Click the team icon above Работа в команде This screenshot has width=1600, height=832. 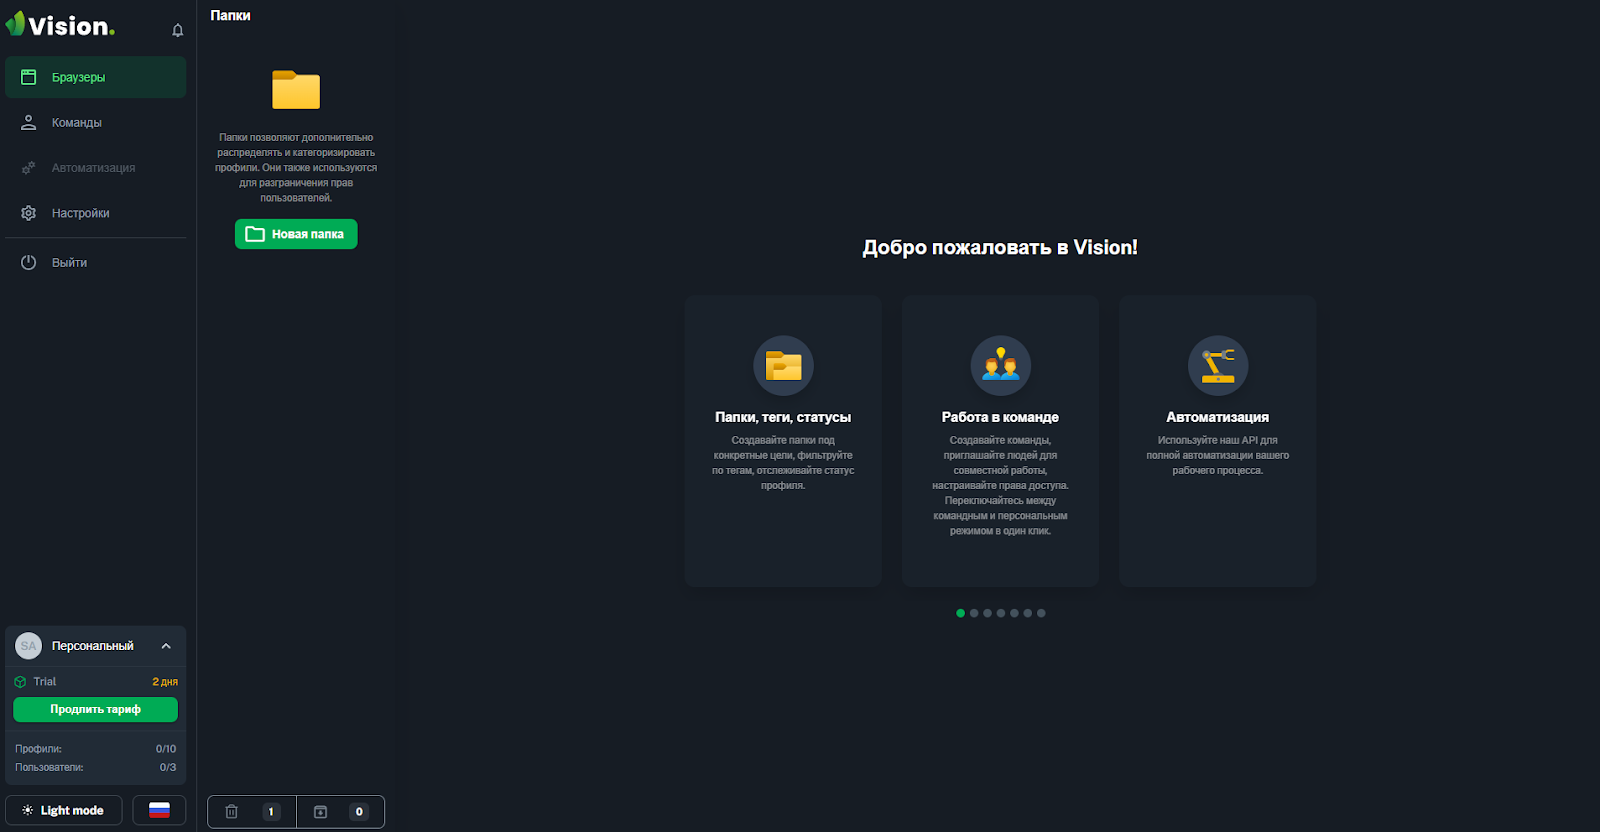1000,365
